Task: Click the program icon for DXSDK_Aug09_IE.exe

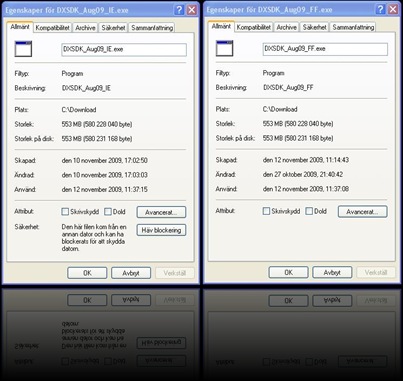Action: [23, 49]
